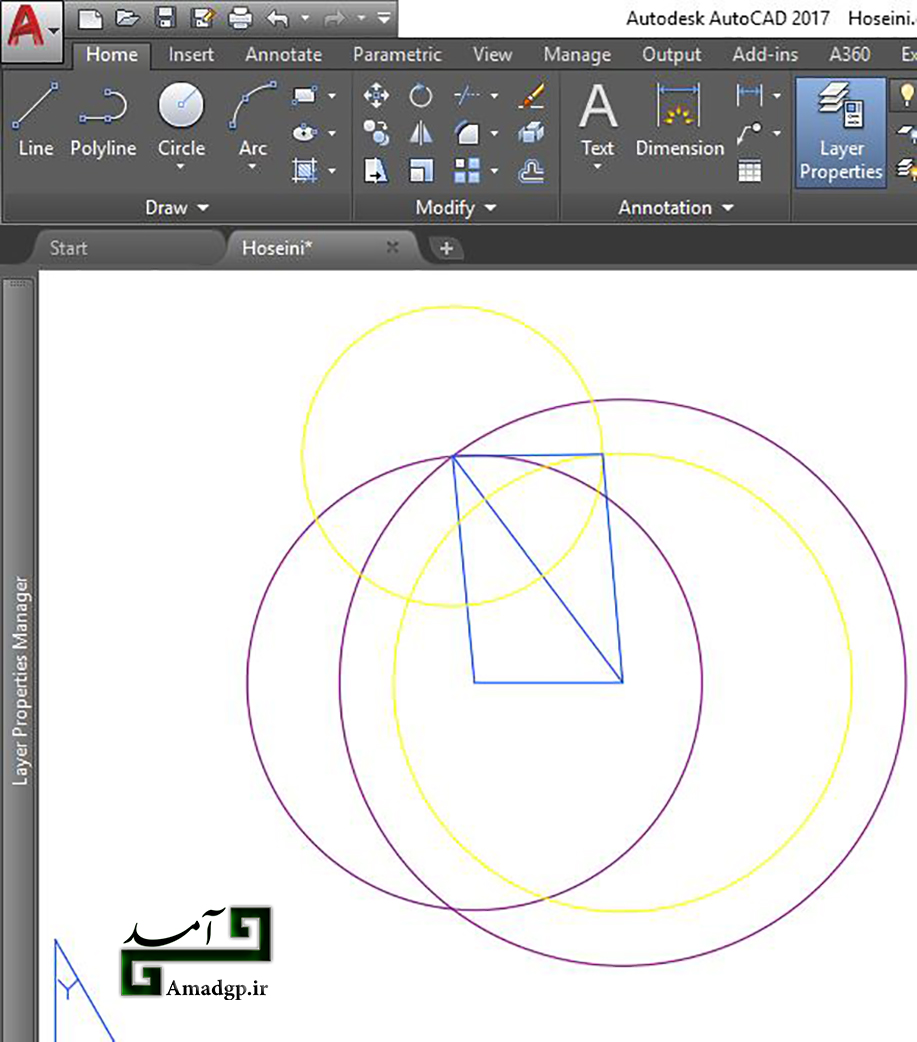The height and width of the screenshot is (1042, 917).
Task: Select the Linear dimension icon
Action: click(x=750, y=96)
